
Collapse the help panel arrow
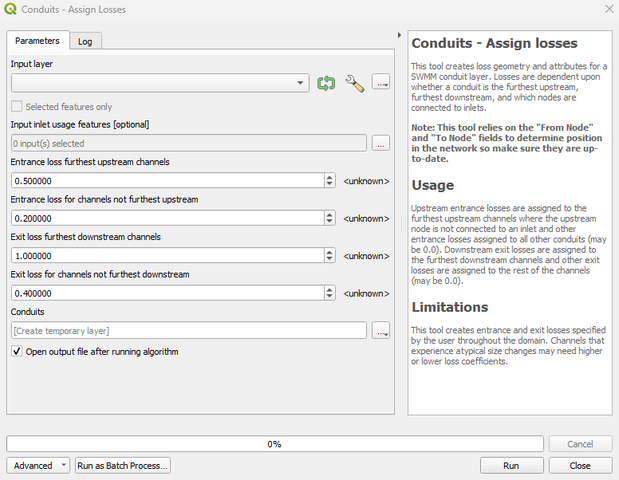[x=399, y=35]
